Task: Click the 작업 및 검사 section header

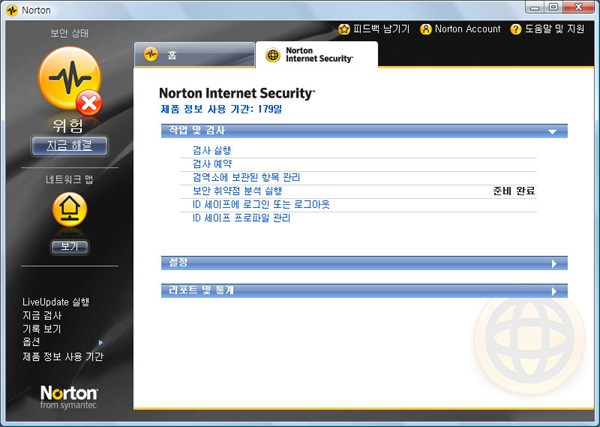Action: pyautogui.click(x=364, y=131)
